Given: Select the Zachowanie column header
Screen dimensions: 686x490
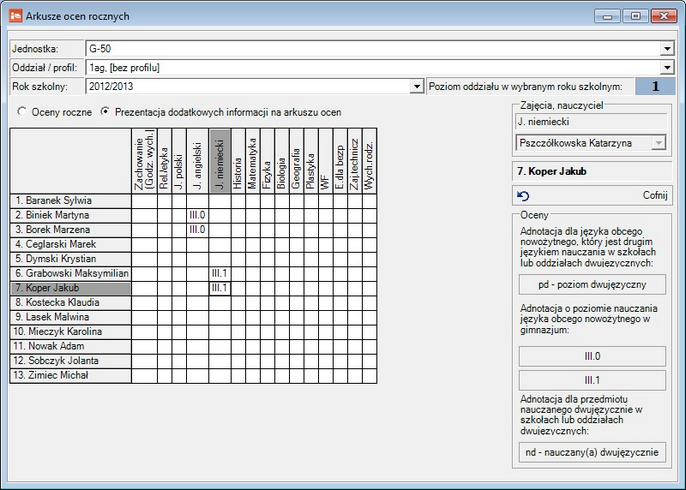Looking at the screenshot, I should pos(144,161).
